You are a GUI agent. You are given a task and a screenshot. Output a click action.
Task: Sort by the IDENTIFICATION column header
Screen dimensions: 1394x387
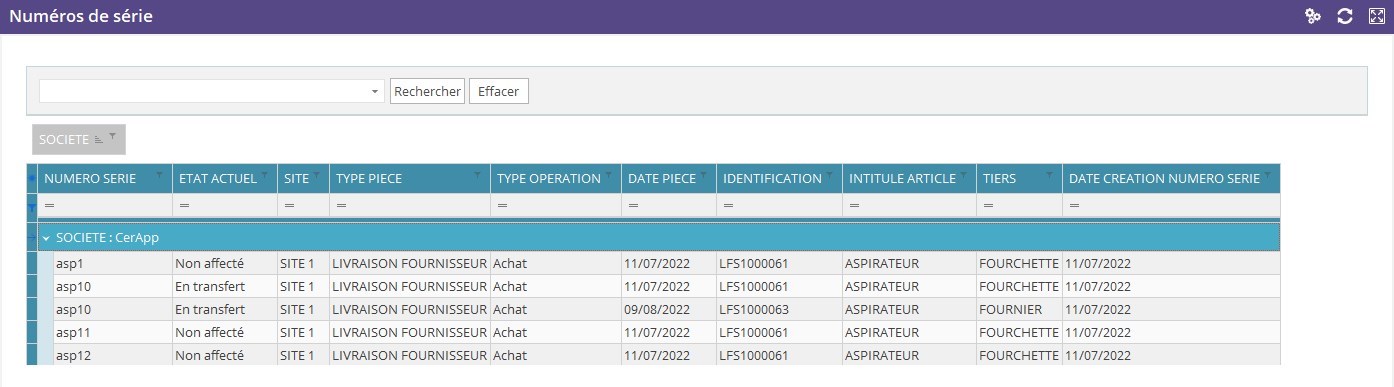click(x=772, y=179)
